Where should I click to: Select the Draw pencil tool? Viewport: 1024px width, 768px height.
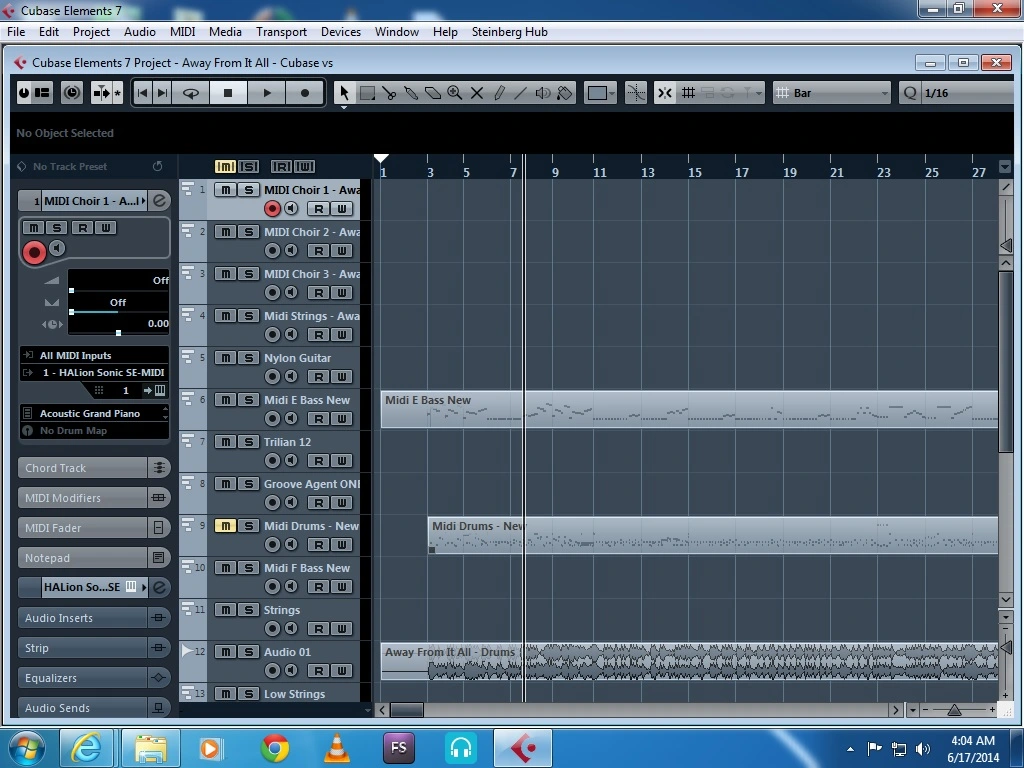pyautogui.click(x=499, y=93)
